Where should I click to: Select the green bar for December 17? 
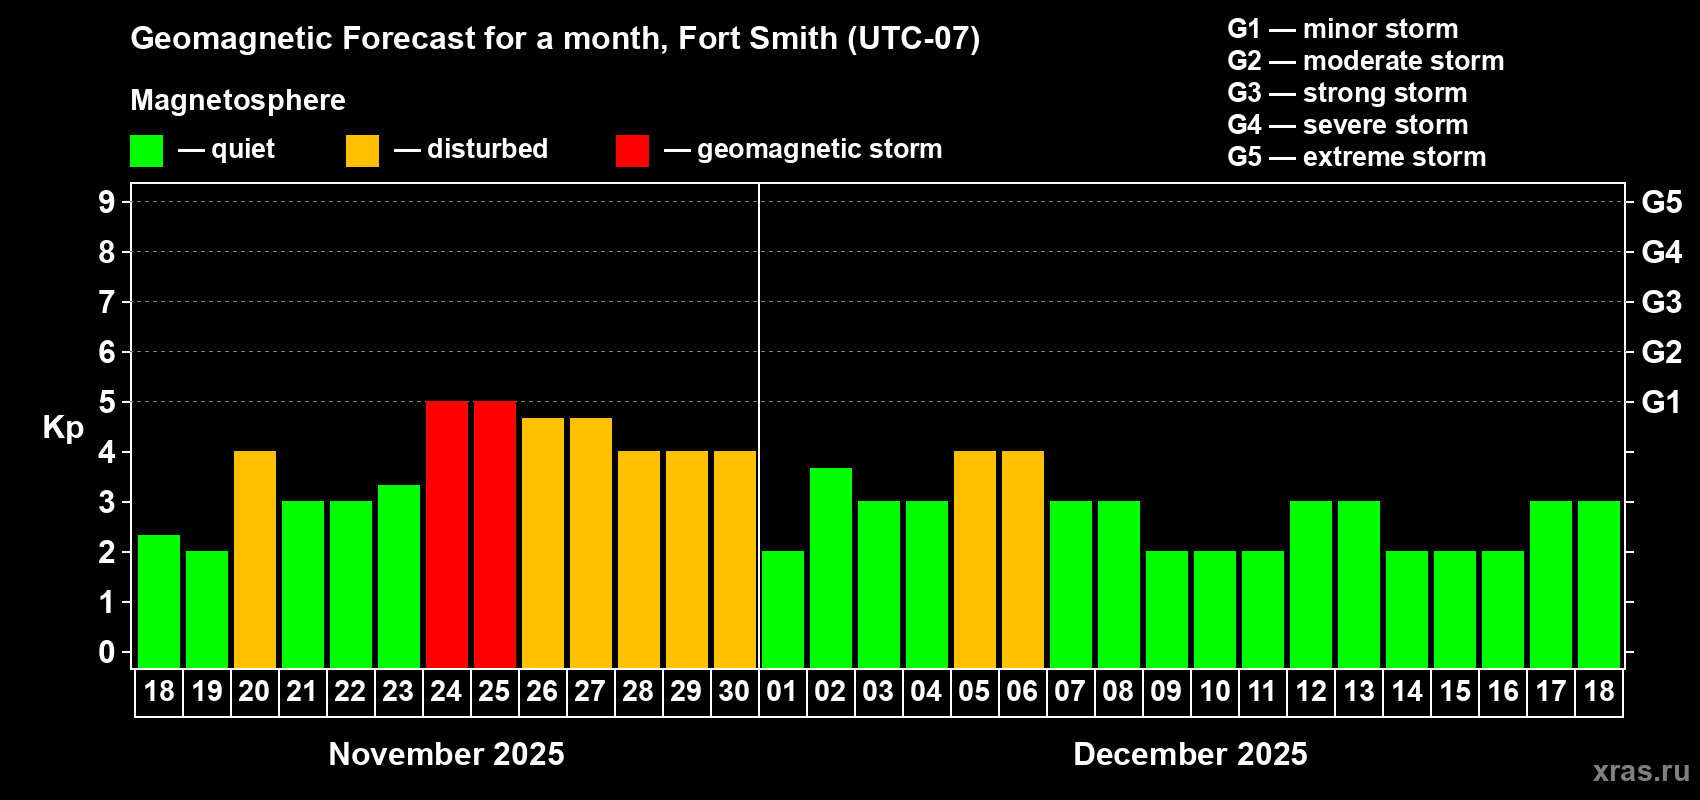tap(1551, 584)
